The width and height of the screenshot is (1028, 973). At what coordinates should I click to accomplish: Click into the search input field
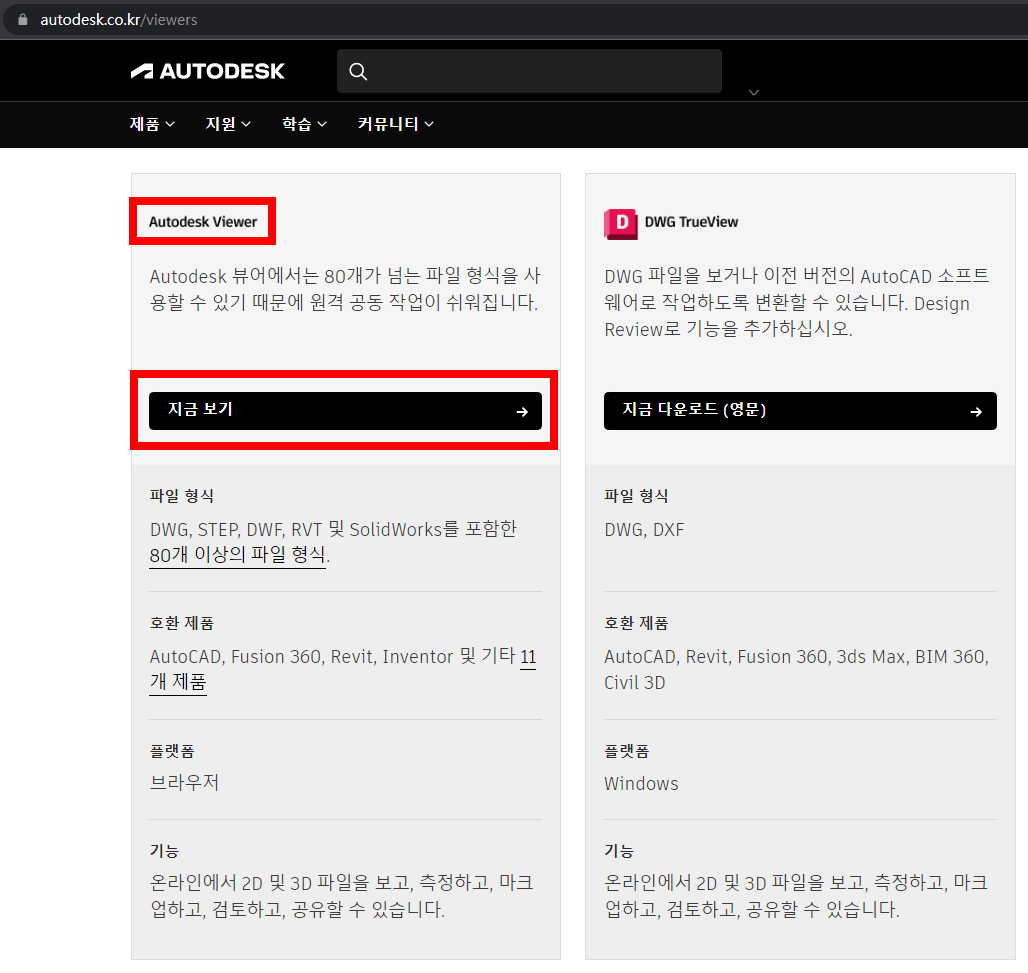[529, 71]
